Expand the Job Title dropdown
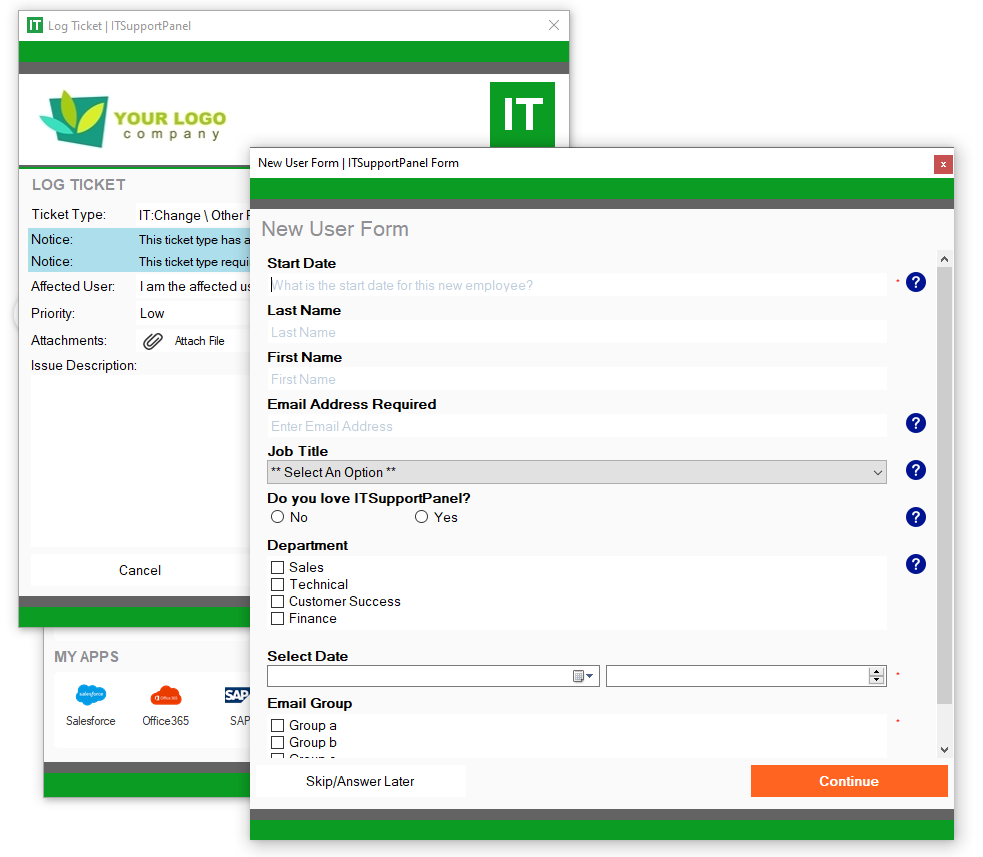Image resolution: width=983 pixels, height=857 pixels. tap(576, 472)
